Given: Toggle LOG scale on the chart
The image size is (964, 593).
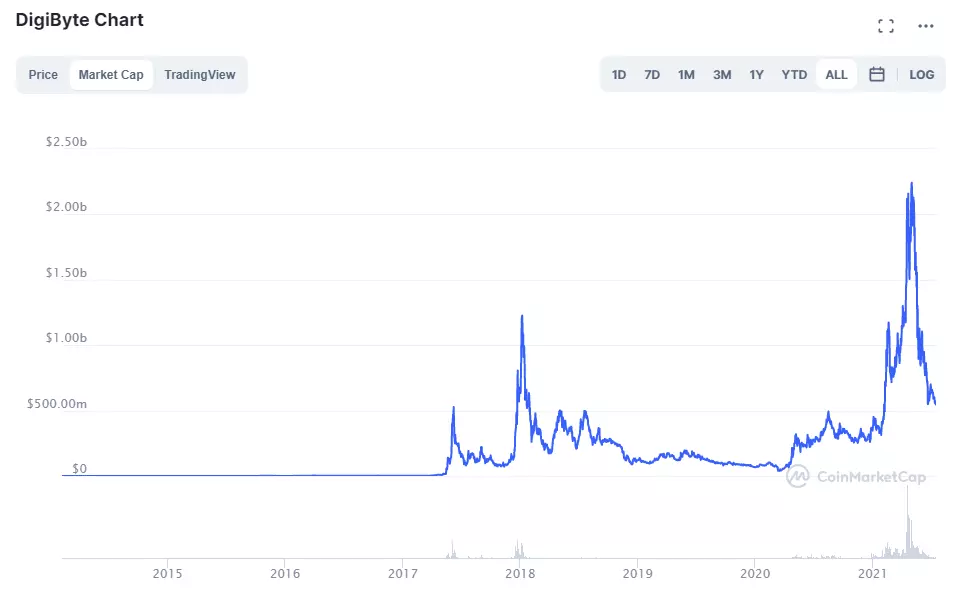Looking at the screenshot, I should (921, 74).
